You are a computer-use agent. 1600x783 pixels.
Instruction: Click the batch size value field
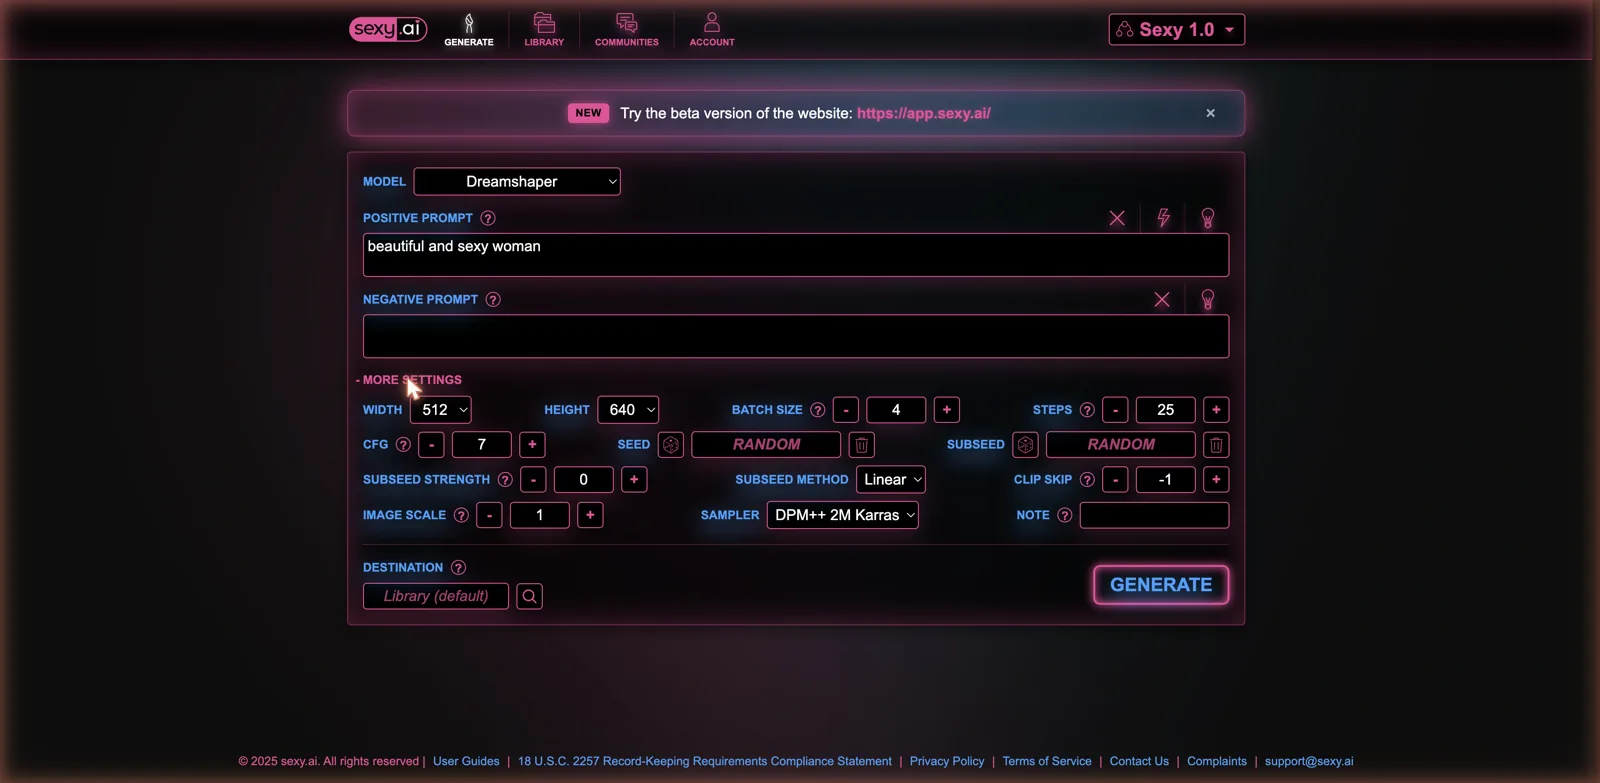click(x=896, y=410)
